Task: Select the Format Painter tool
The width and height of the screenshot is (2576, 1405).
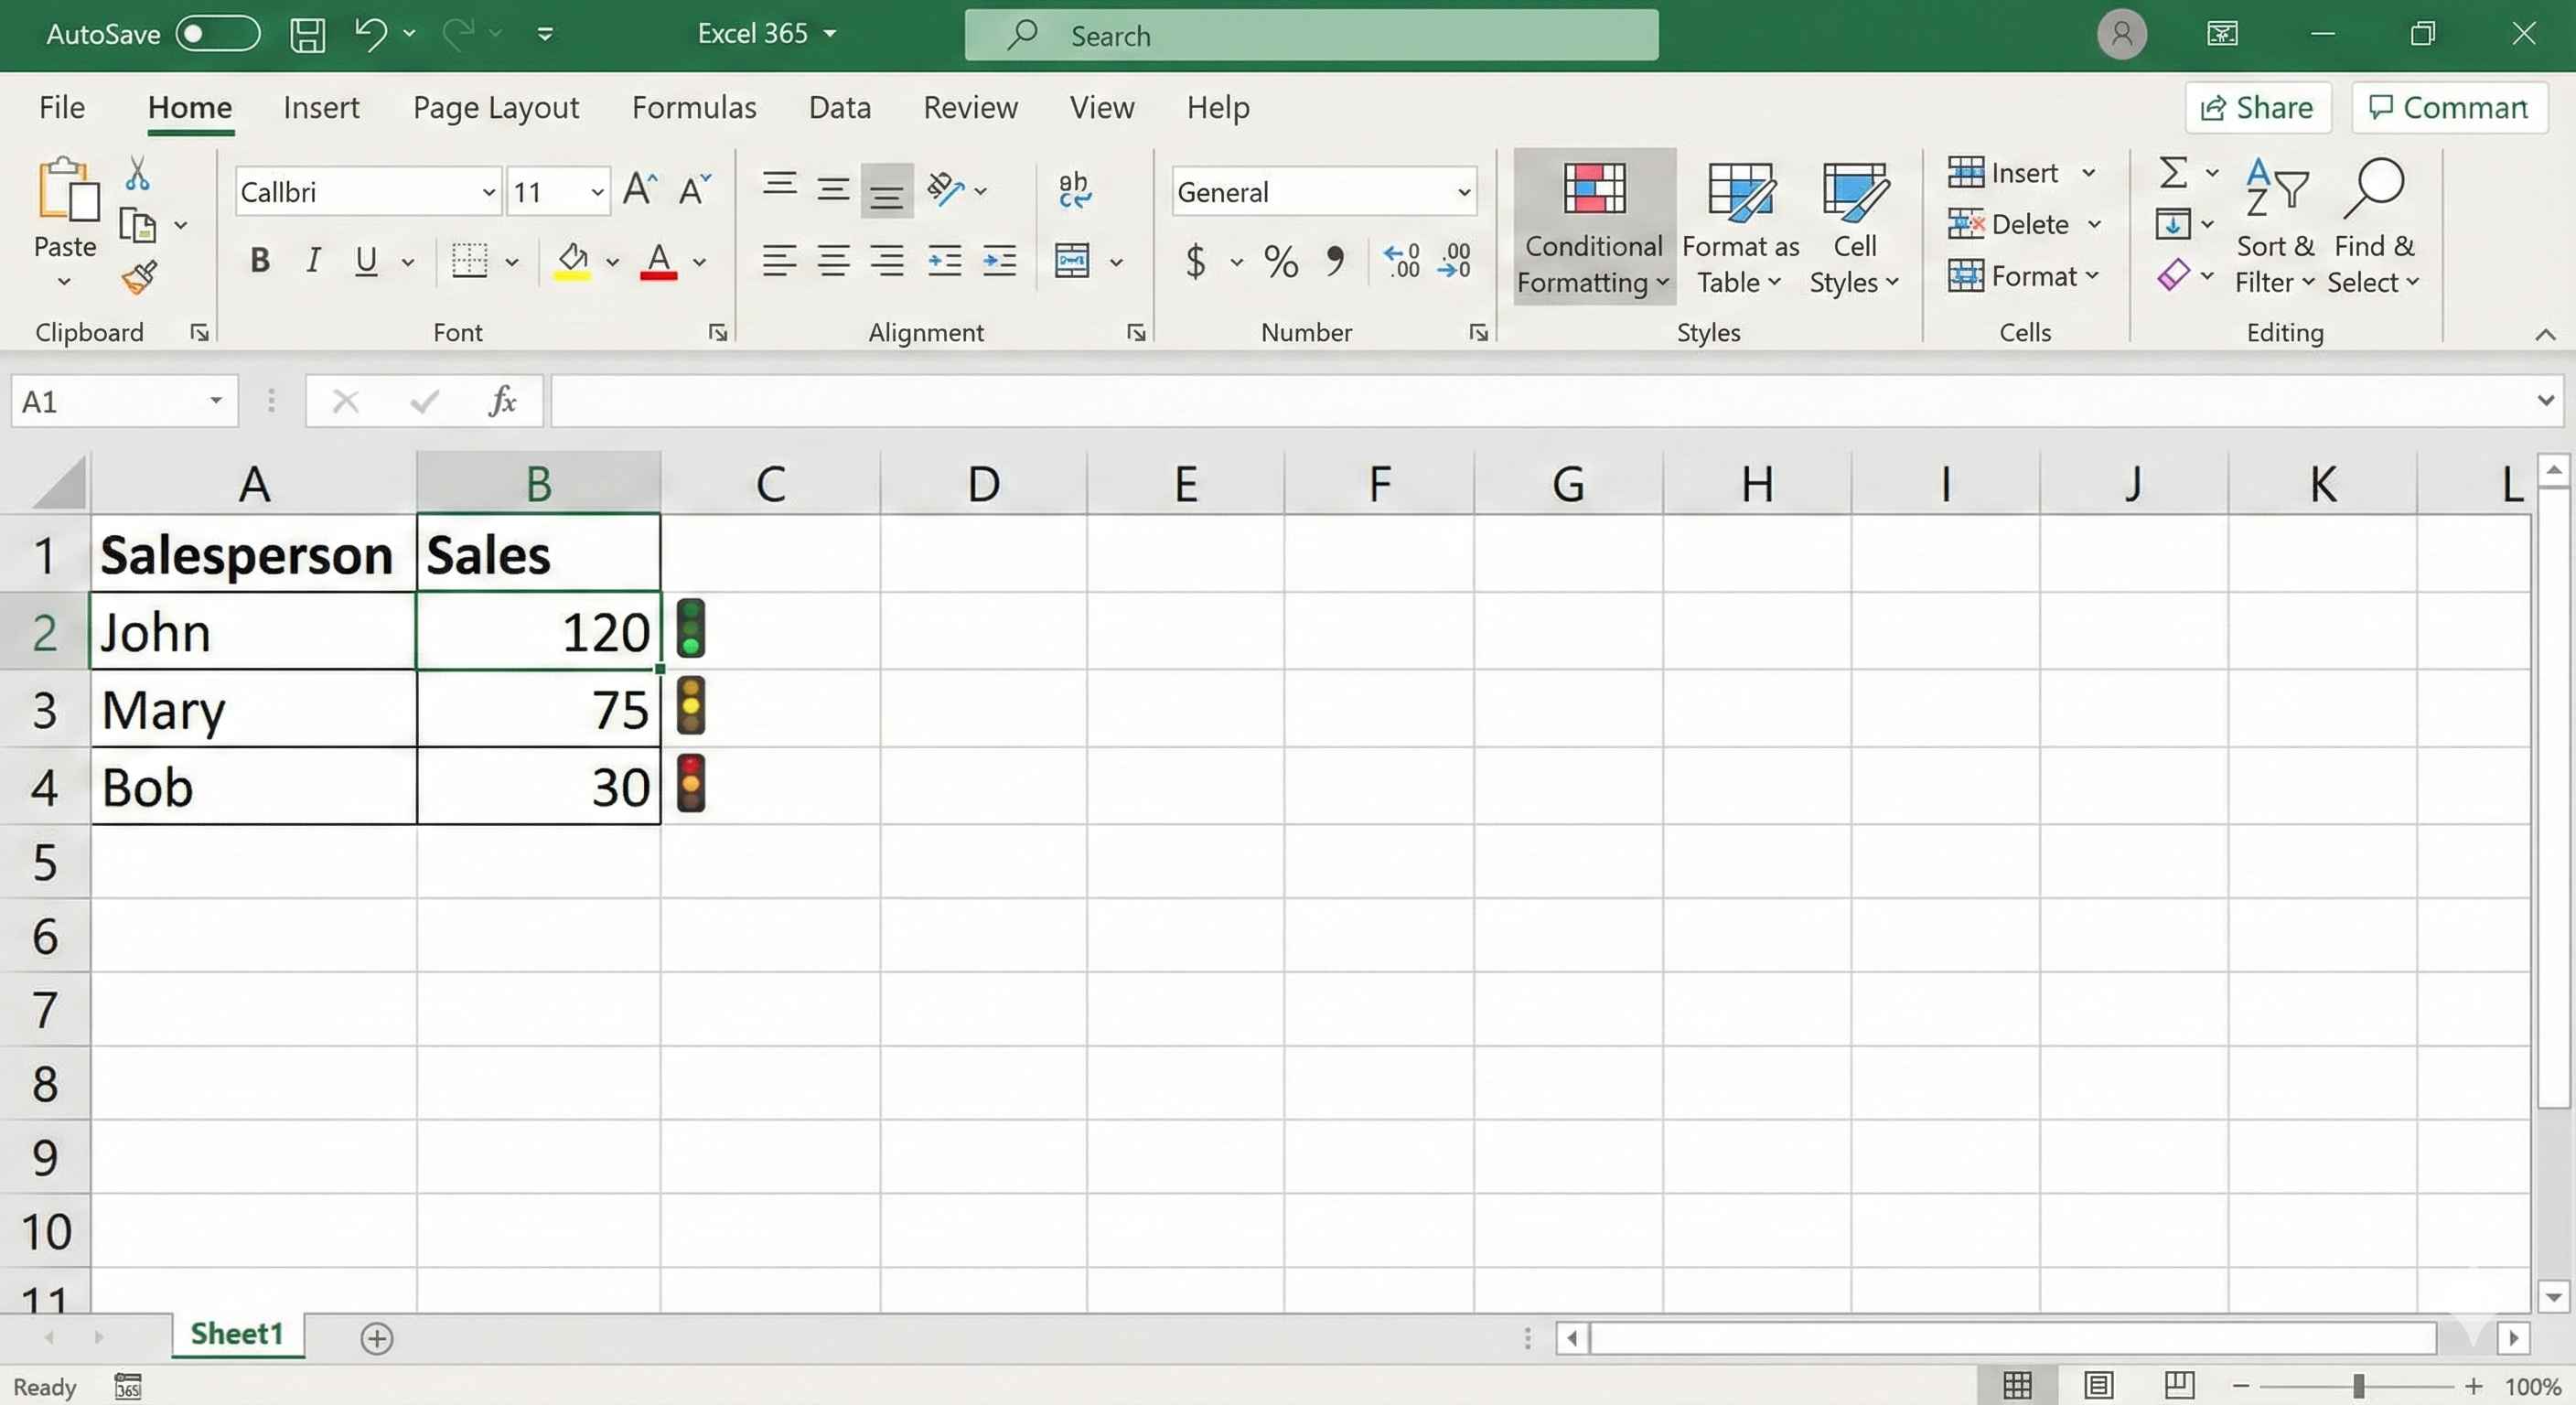Action: point(140,278)
